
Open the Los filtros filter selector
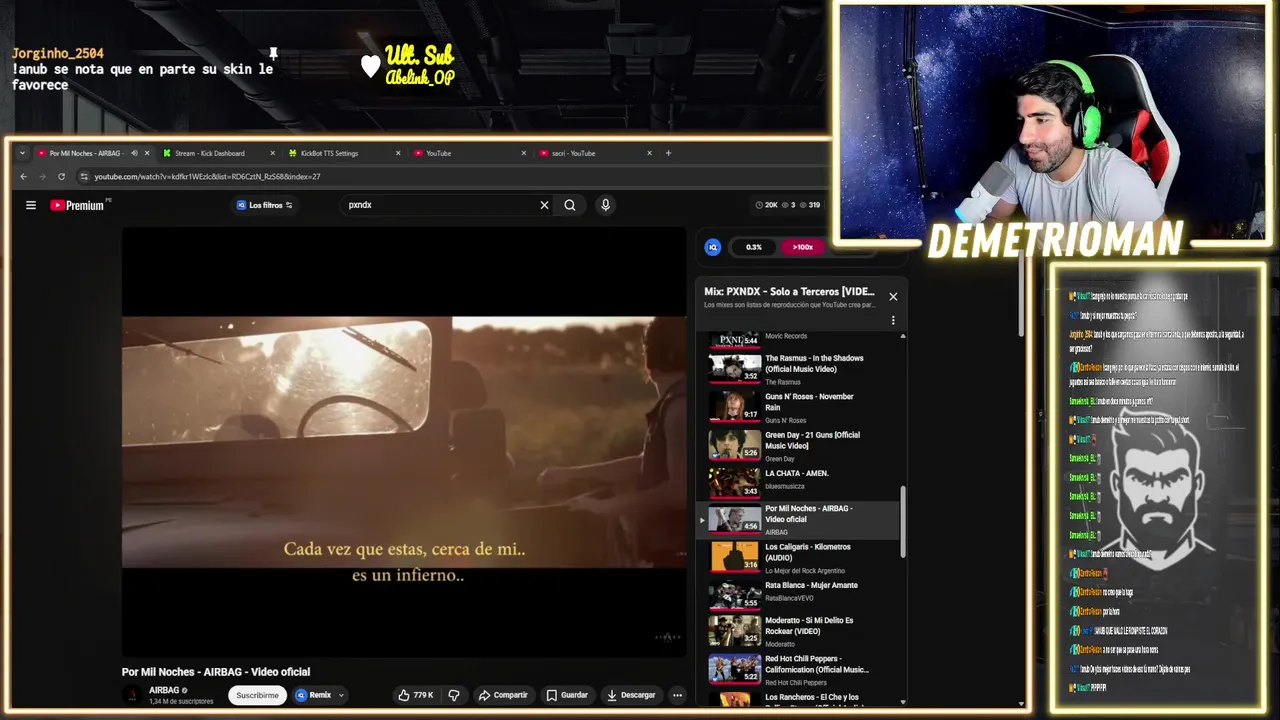(x=264, y=205)
